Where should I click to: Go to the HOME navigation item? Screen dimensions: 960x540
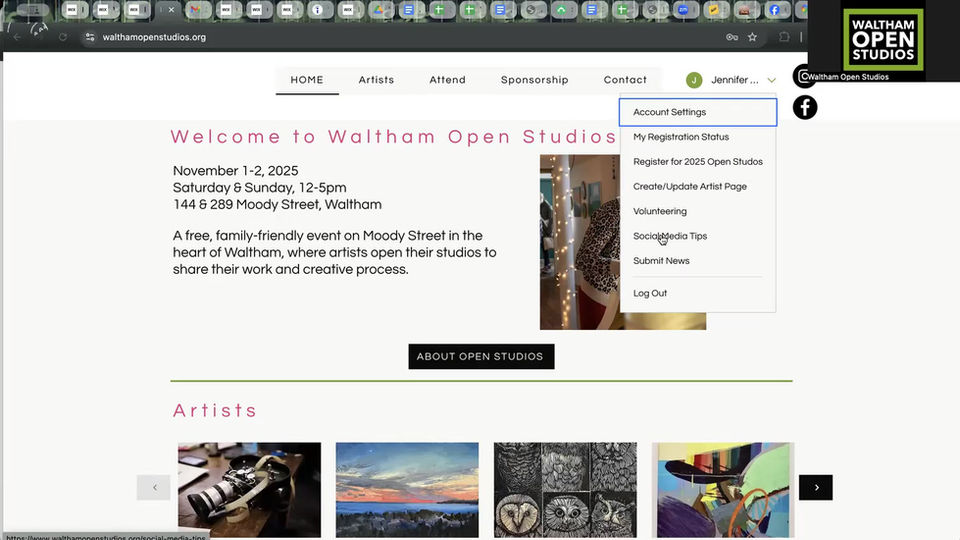pyautogui.click(x=307, y=80)
